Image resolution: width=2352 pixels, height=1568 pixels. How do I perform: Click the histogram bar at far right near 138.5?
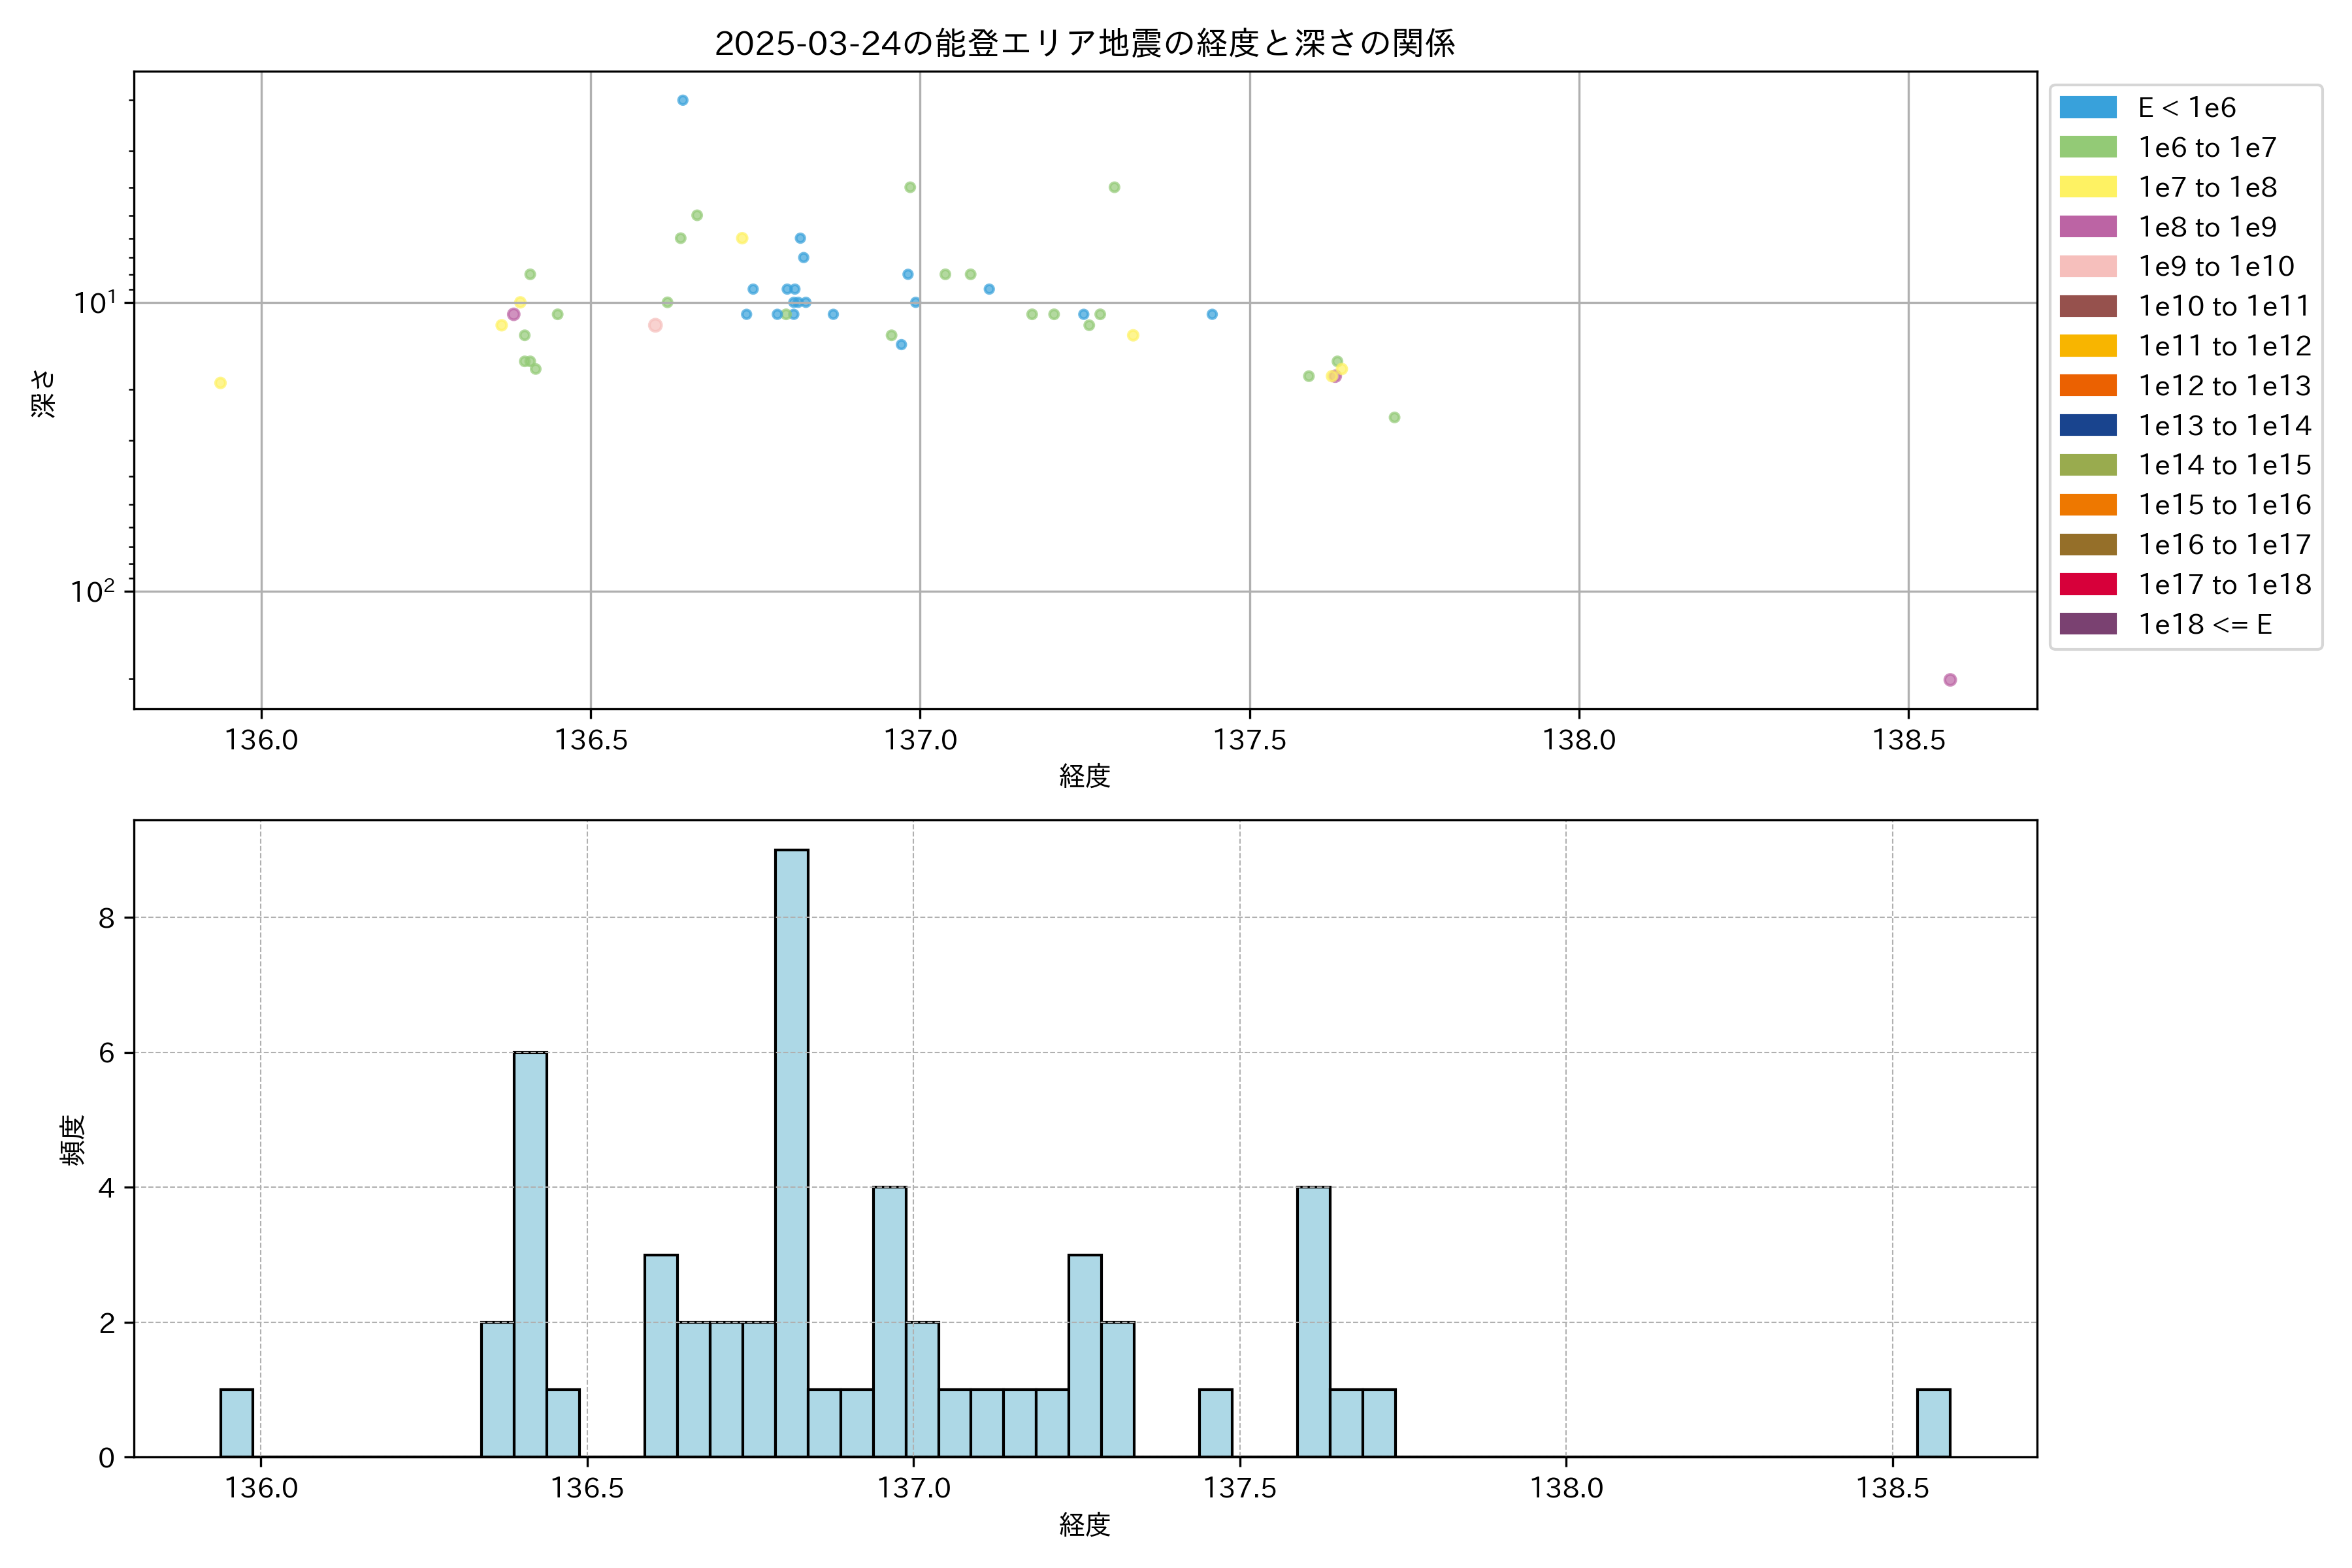click(1933, 1422)
